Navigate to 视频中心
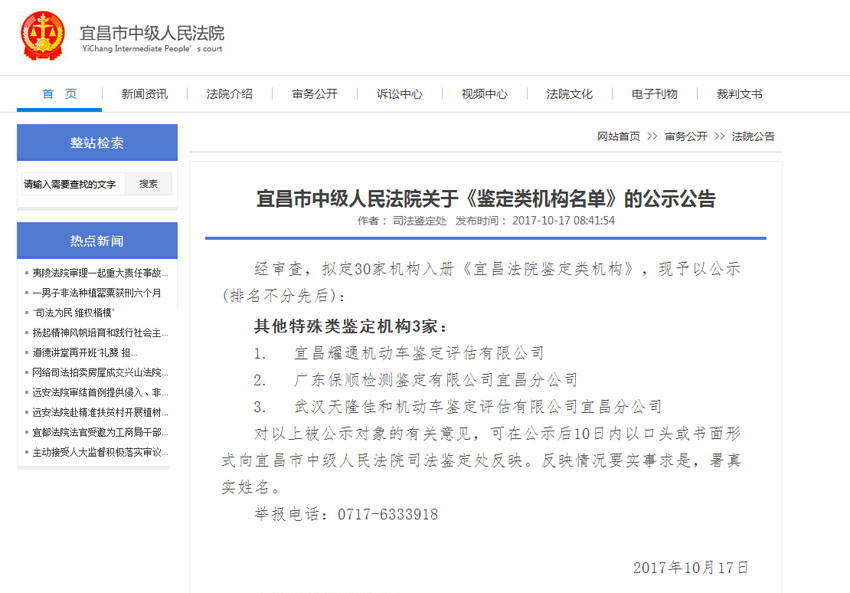This screenshot has width=850, height=593. pos(484,94)
